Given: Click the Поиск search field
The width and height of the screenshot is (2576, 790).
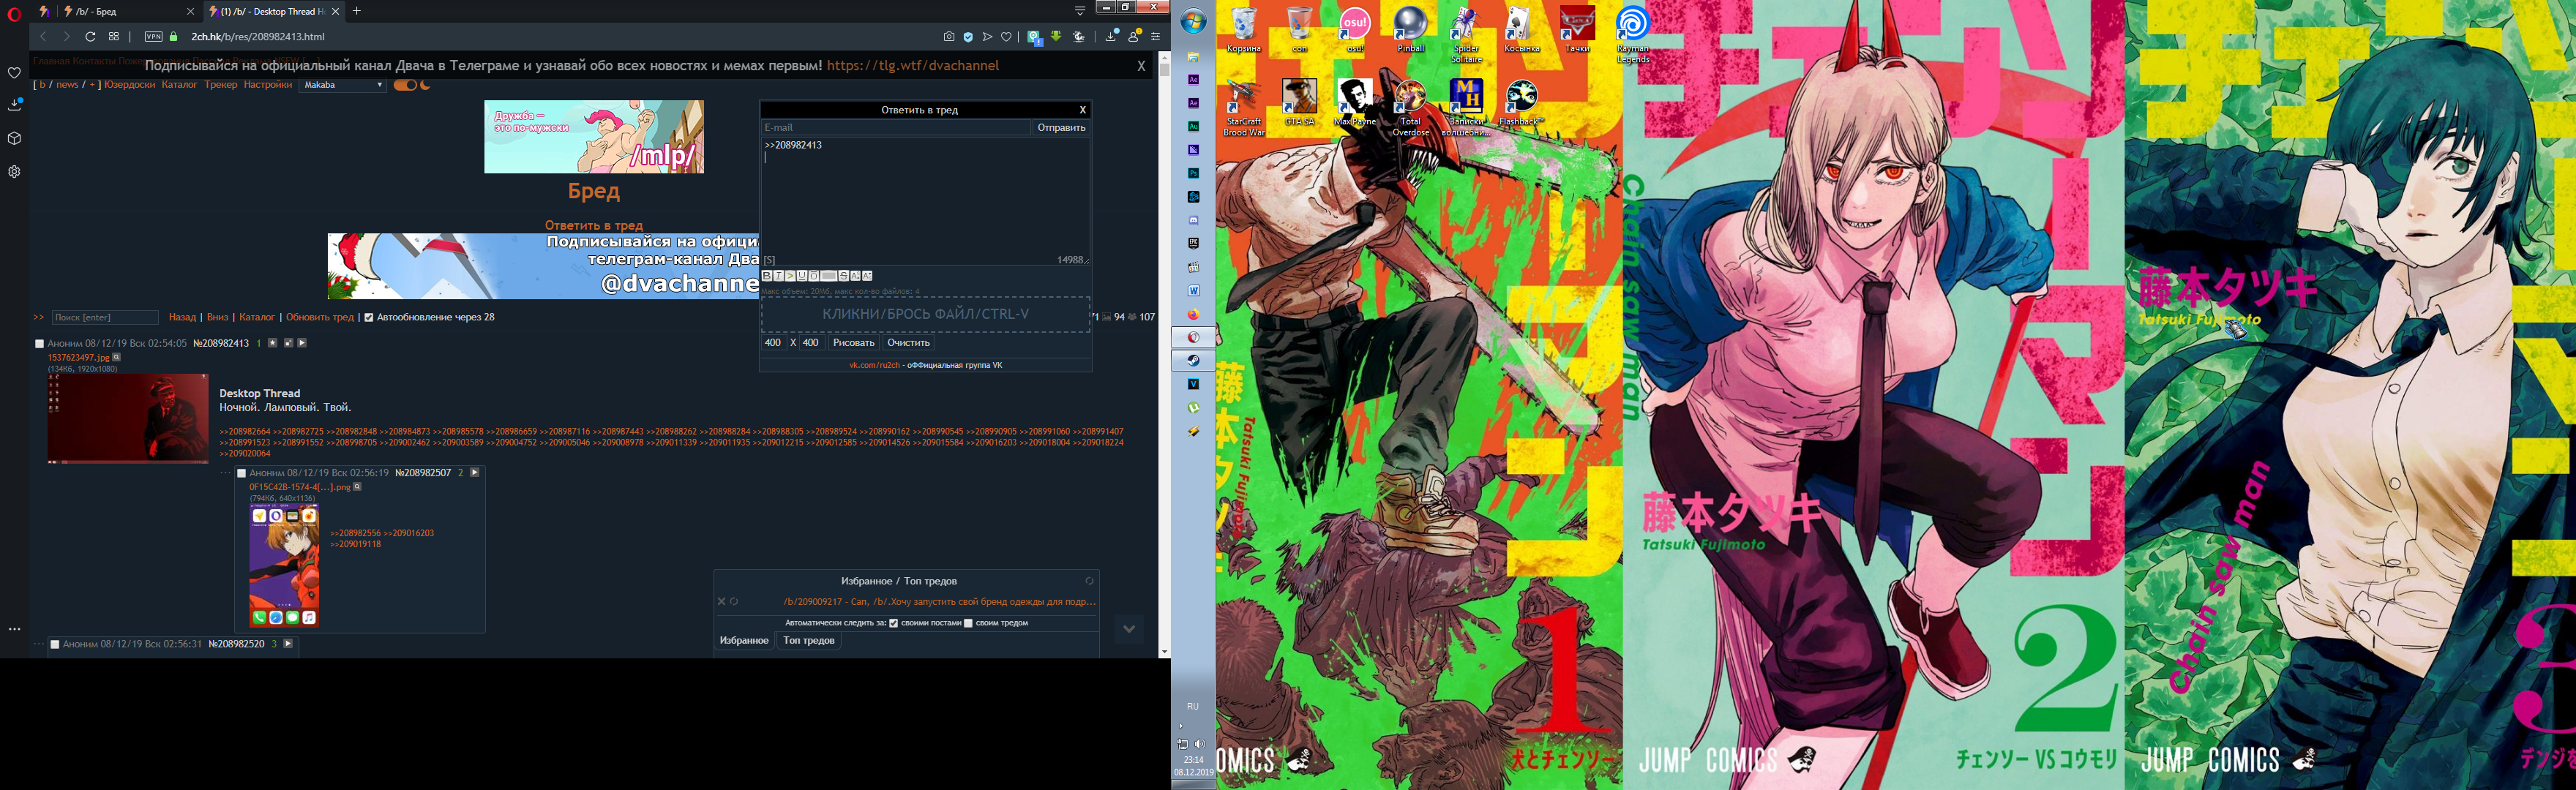Looking at the screenshot, I should [105, 317].
